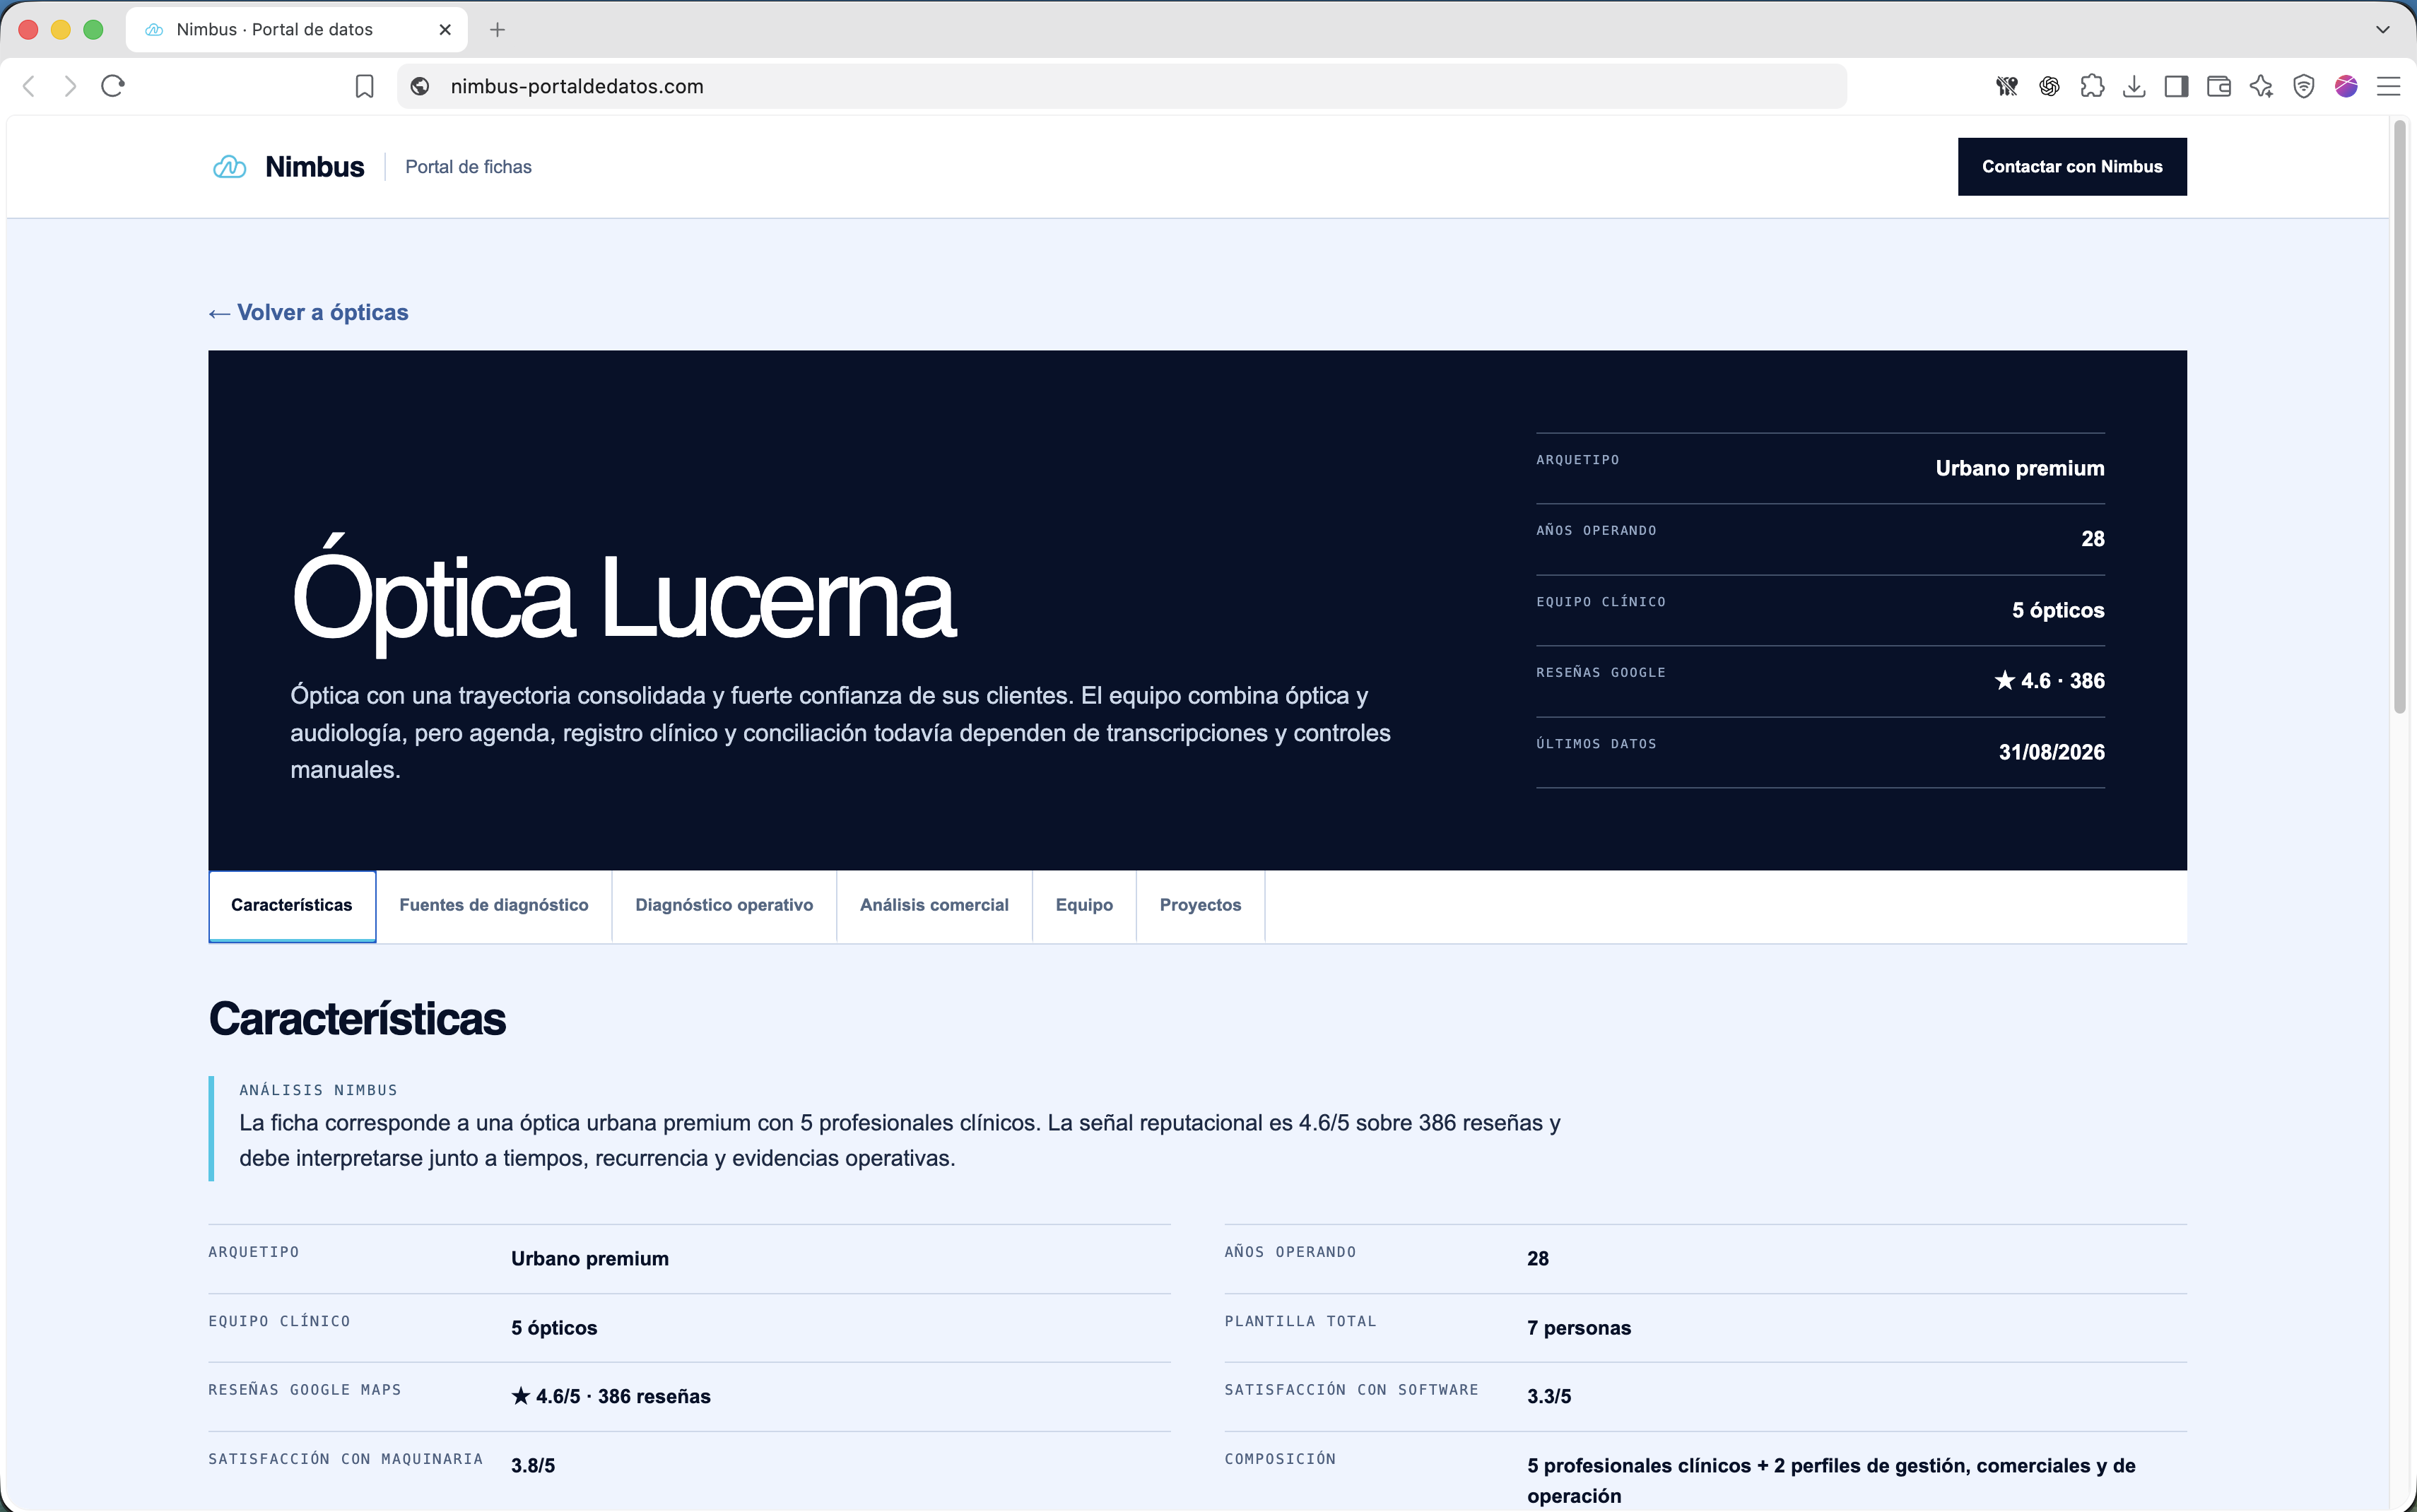Click the 31/08/2026 últimos datos value
Viewport: 2417px width, 1512px height.
coord(2052,752)
